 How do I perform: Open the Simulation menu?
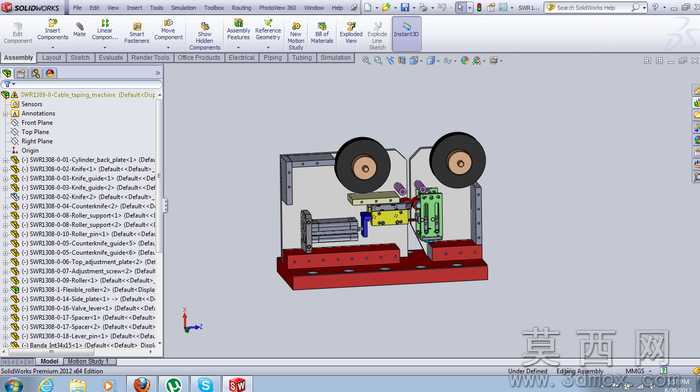click(x=183, y=8)
